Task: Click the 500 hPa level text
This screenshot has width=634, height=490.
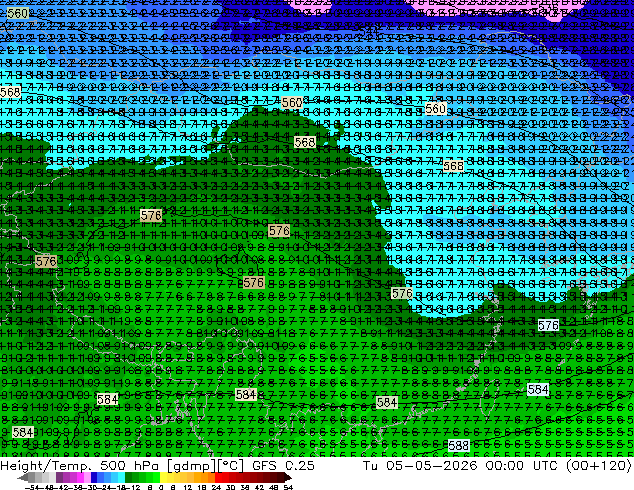Action: (x=131, y=465)
